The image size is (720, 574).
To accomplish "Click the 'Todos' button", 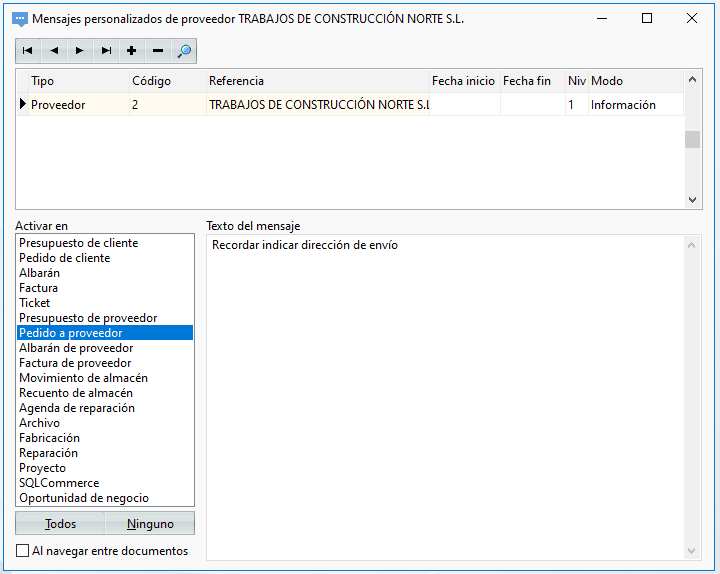I will tap(60, 523).
